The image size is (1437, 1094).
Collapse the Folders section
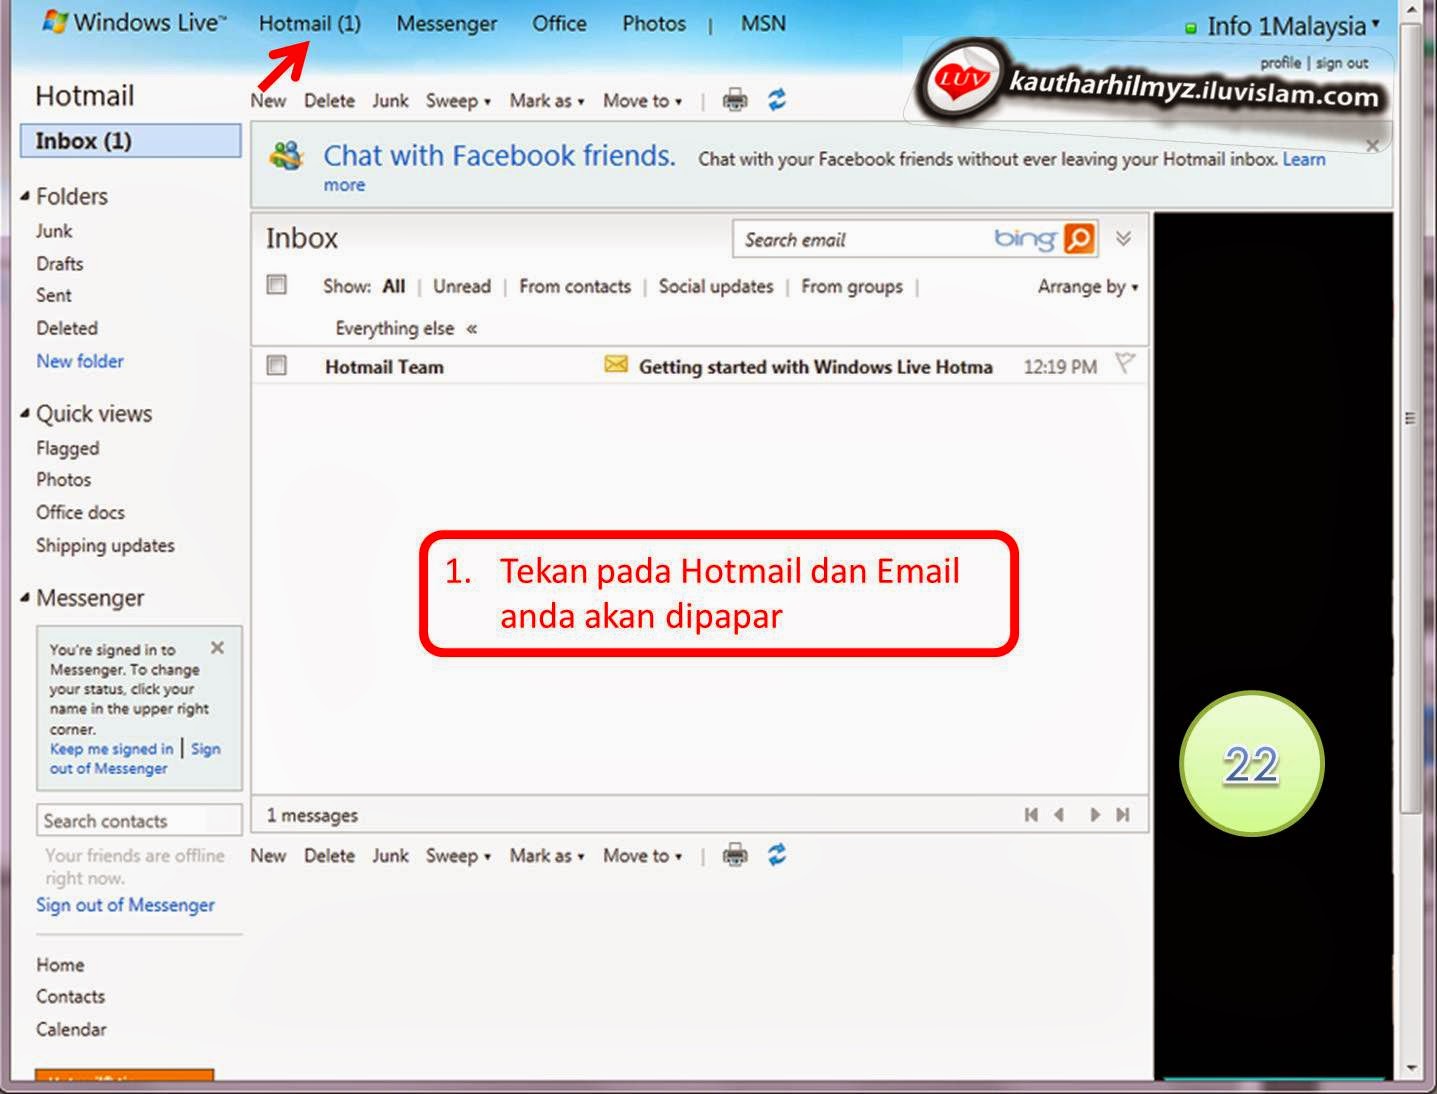point(26,196)
